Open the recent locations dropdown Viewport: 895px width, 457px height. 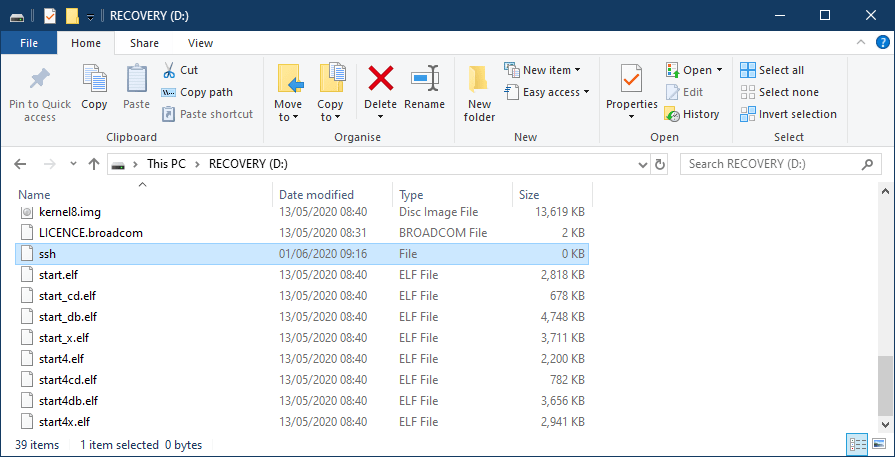[x=73, y=164]
